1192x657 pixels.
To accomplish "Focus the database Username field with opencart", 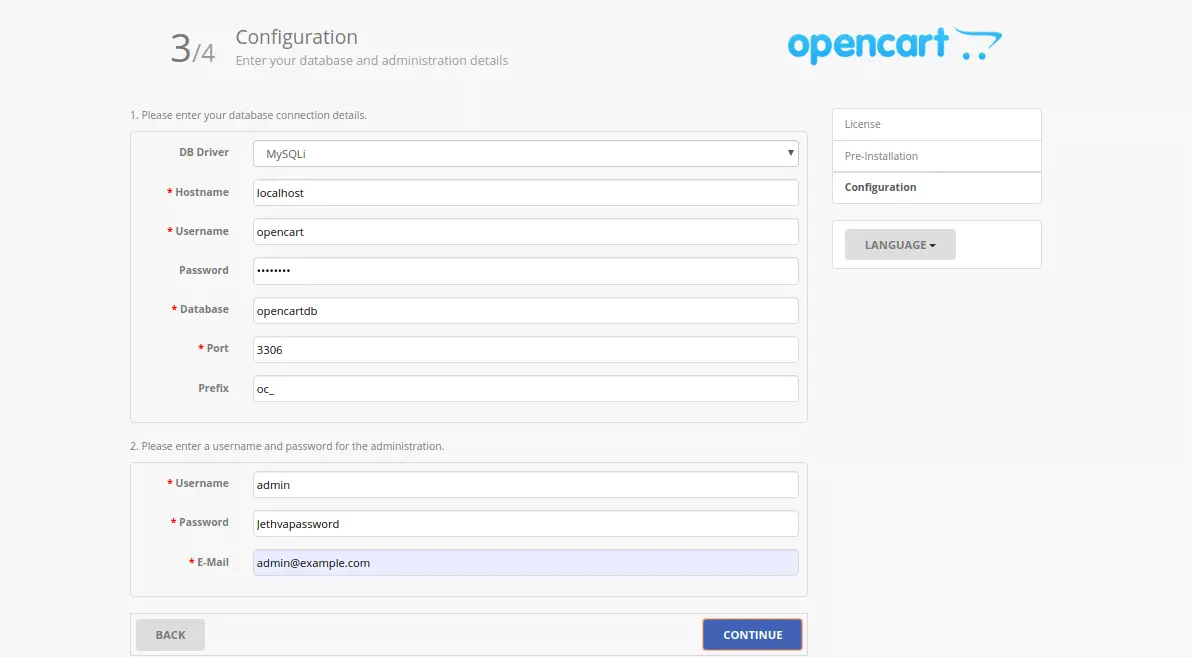I will coord(525,232).
